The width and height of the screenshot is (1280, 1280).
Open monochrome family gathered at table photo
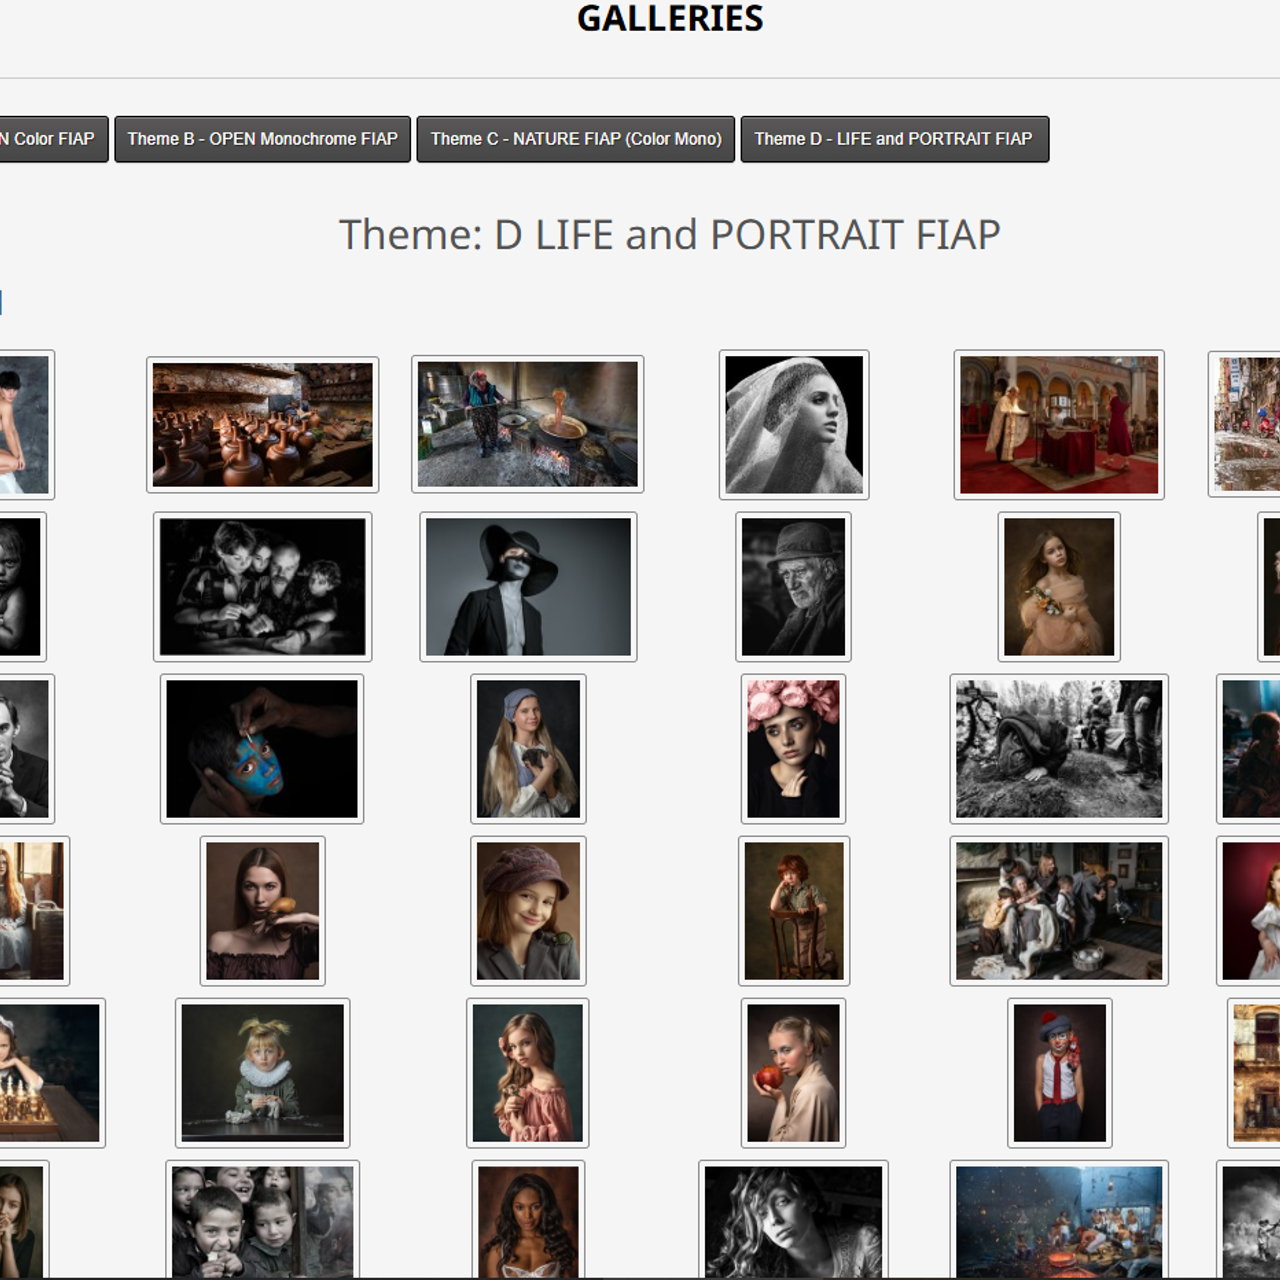tap(263, 587)
